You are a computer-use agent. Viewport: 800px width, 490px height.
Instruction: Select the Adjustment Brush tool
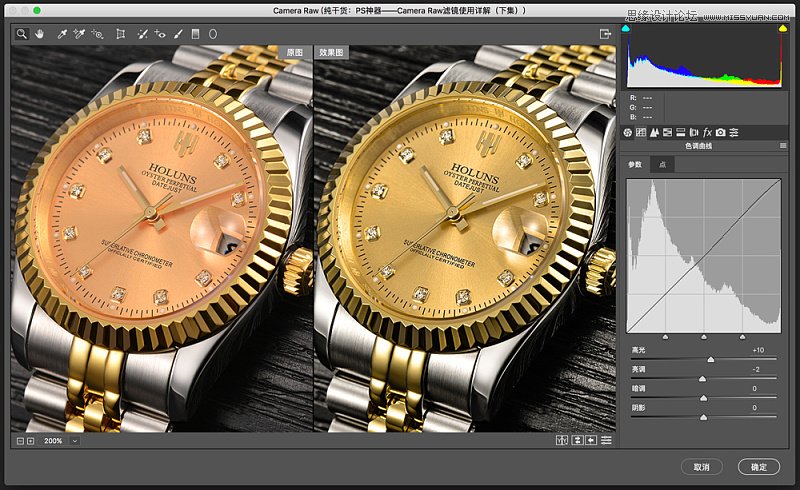pyautogui.click(x=178, y=33)
